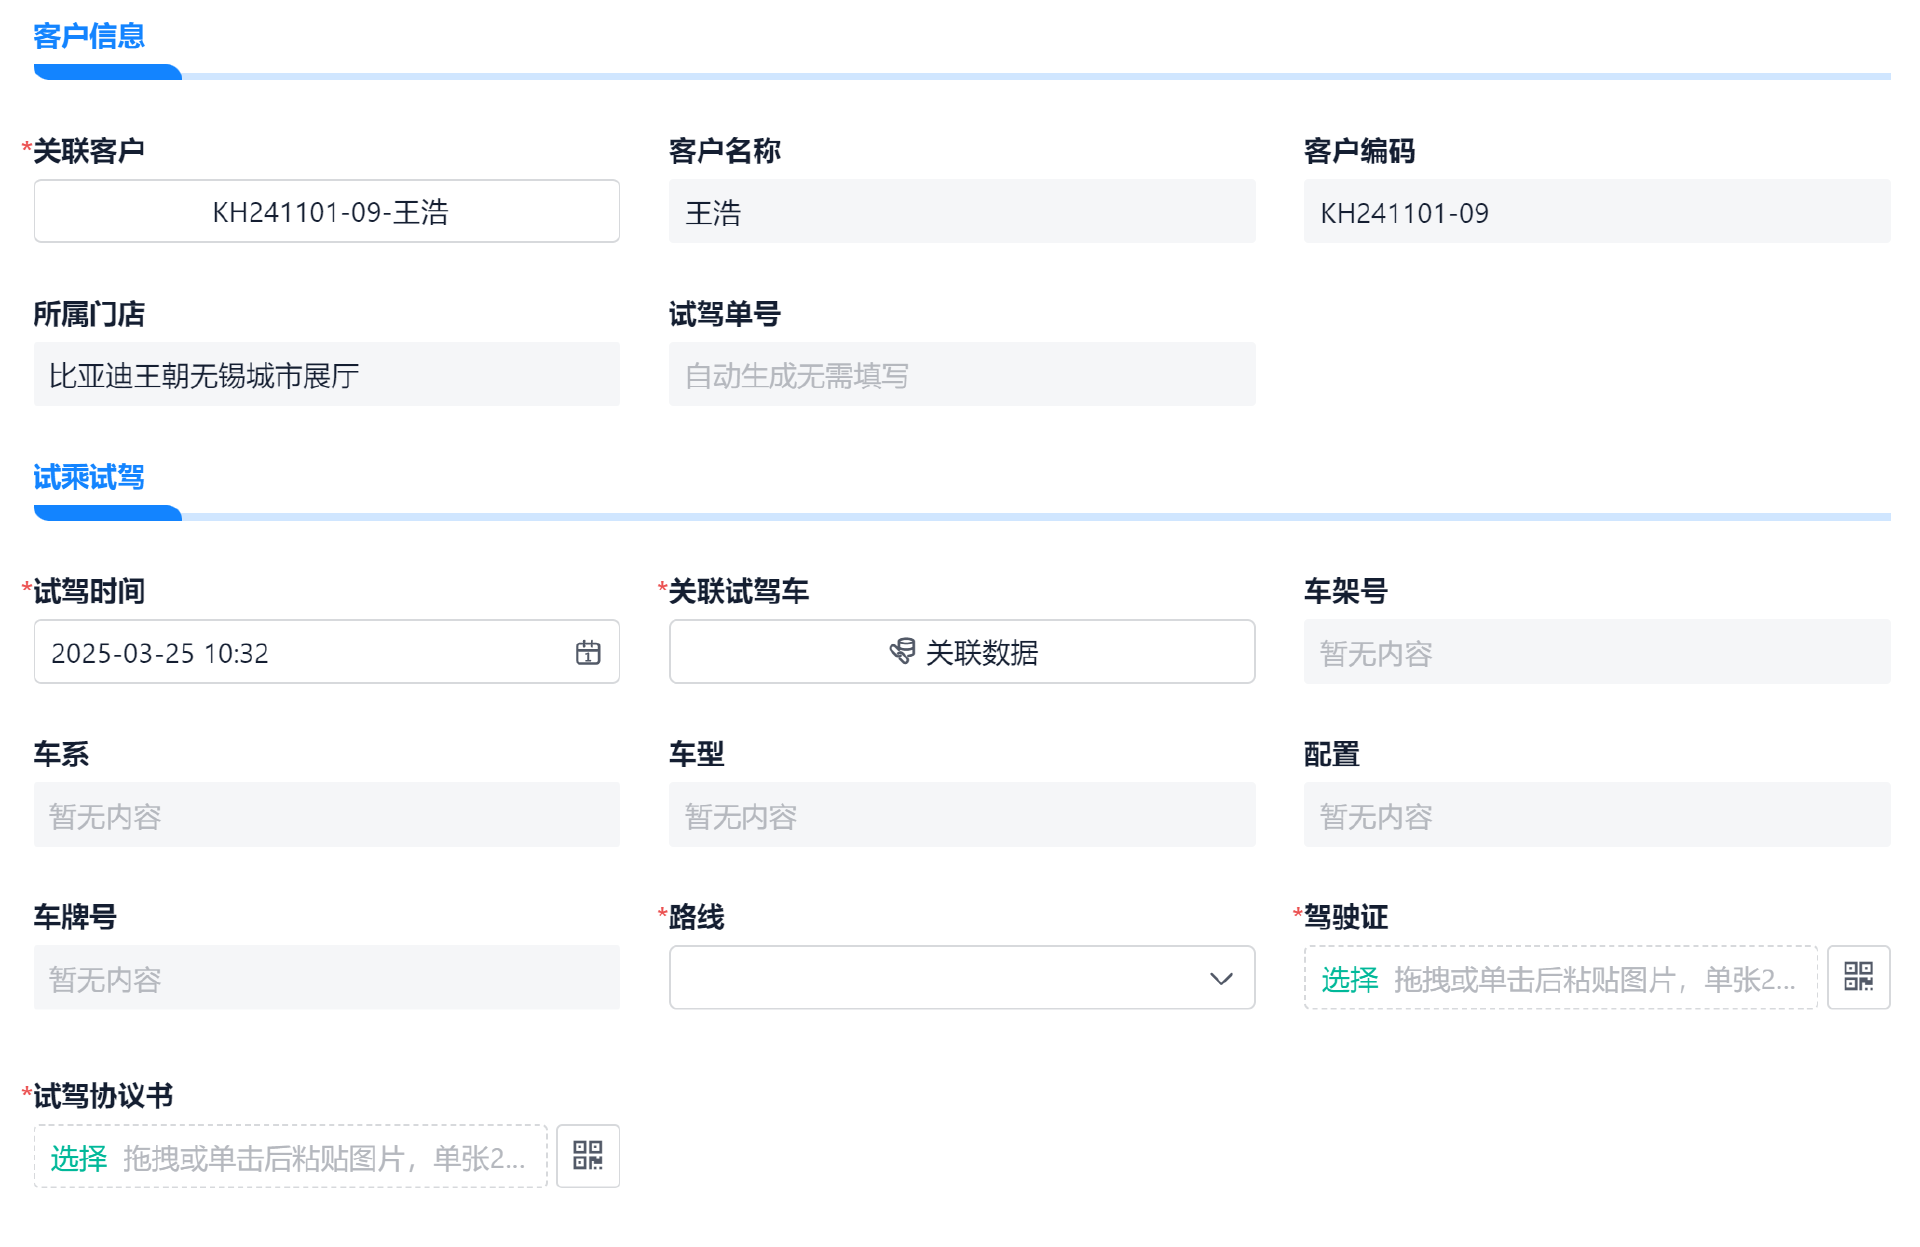This screenshot has width=1920, height=1247.
Task: Click the 所属门店 field
Action: 327,375
